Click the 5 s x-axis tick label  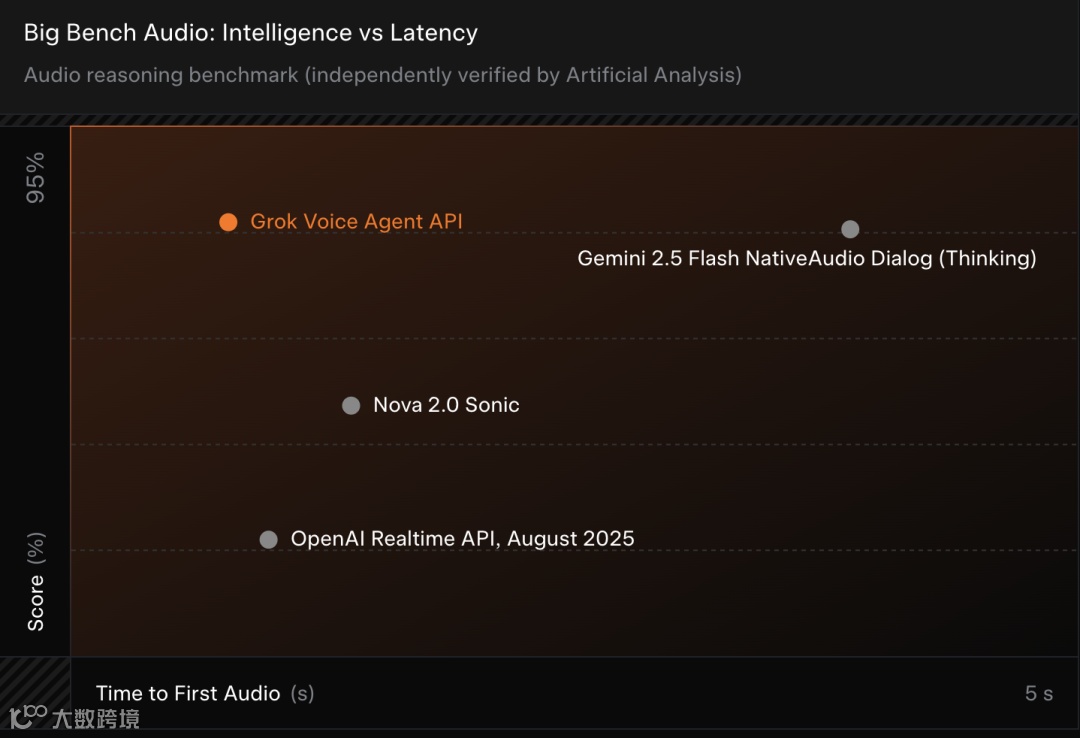click(x=1038, y=693)
